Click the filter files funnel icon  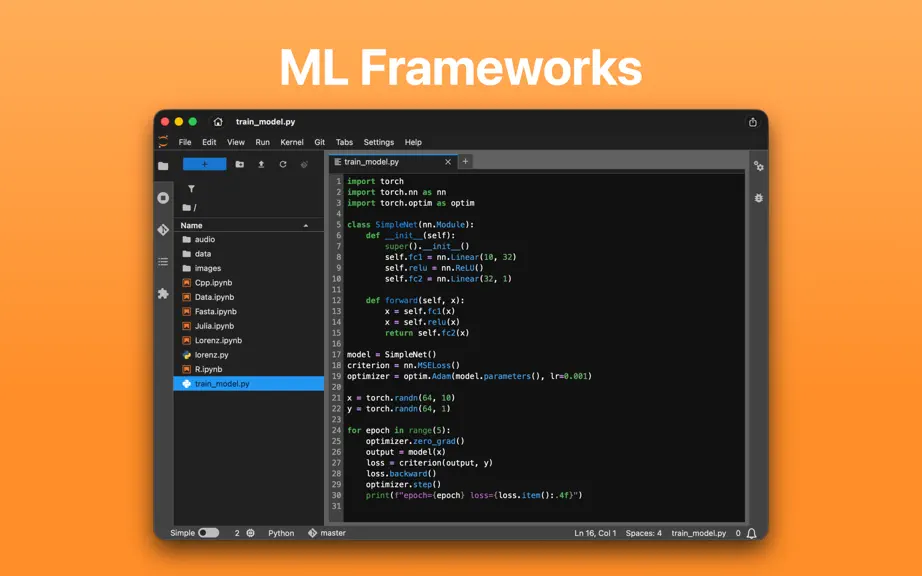coord(191,189)
